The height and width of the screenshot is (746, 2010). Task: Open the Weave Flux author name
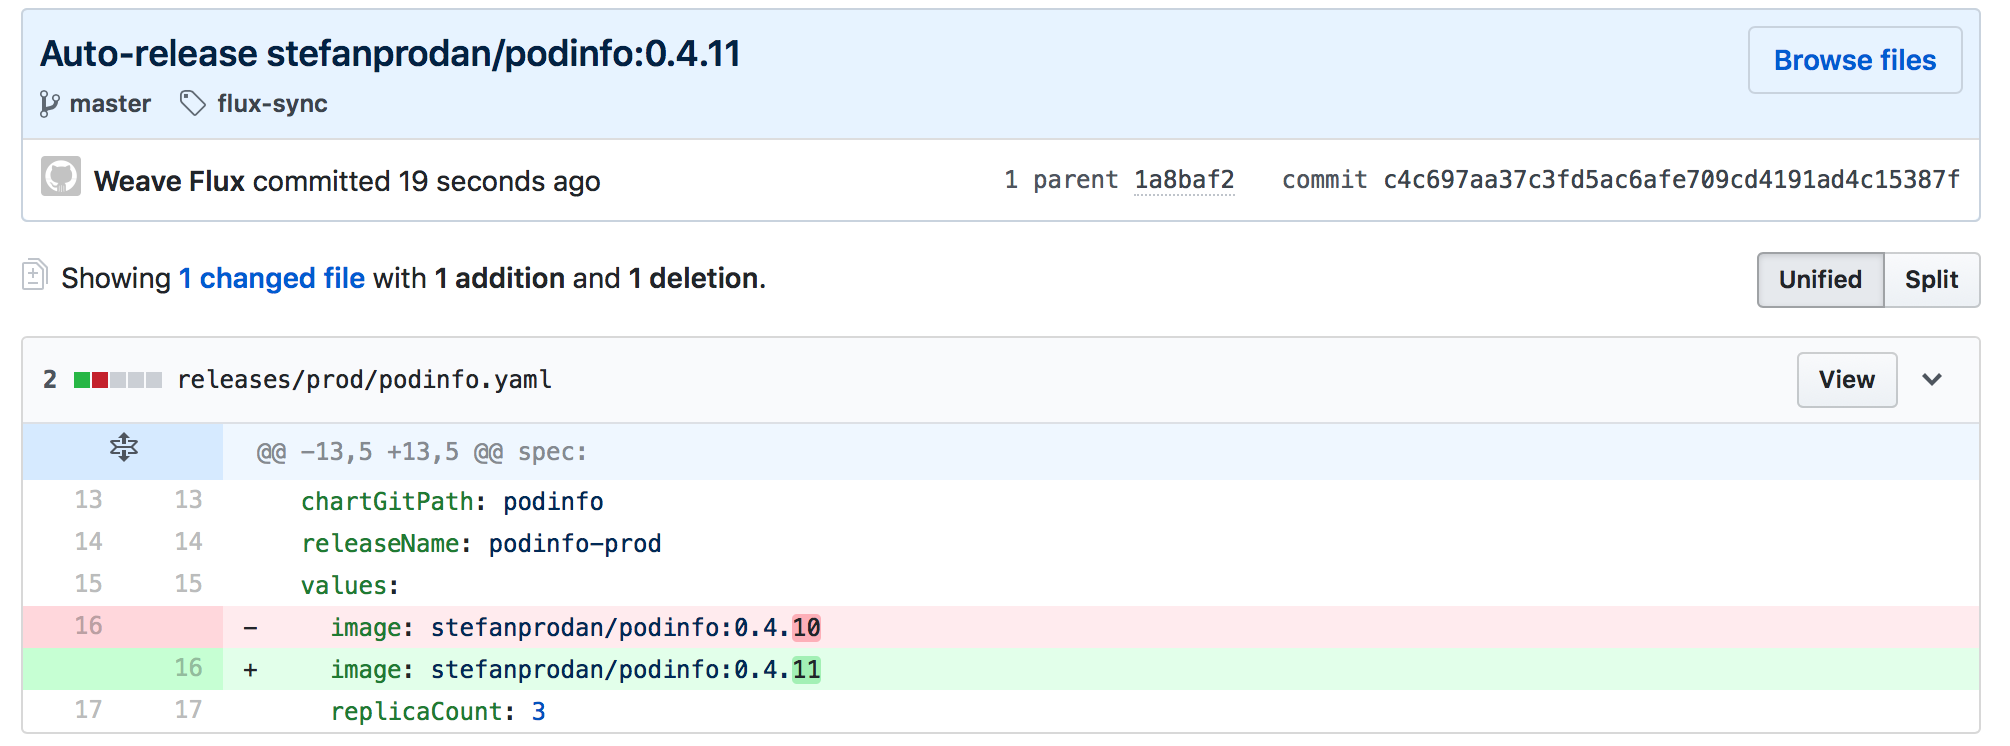tap(169, 181)
